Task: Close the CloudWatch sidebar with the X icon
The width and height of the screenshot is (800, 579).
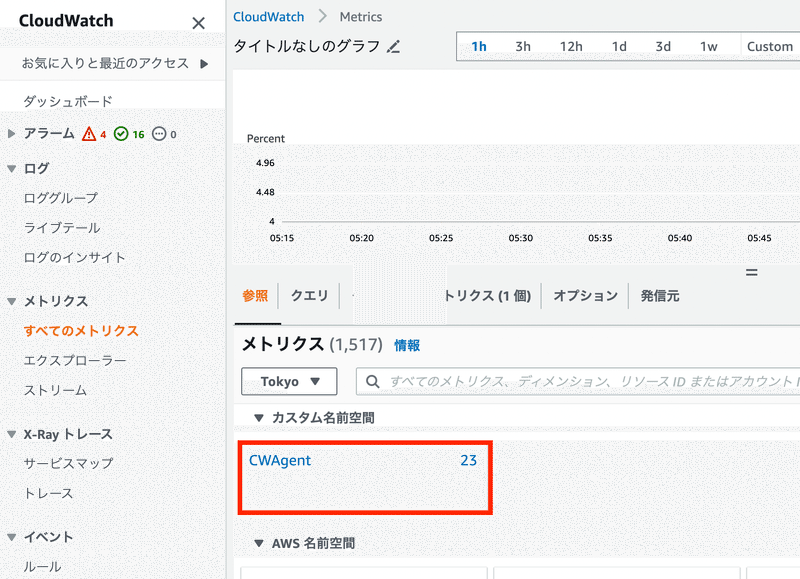Action: coord(198,22)
